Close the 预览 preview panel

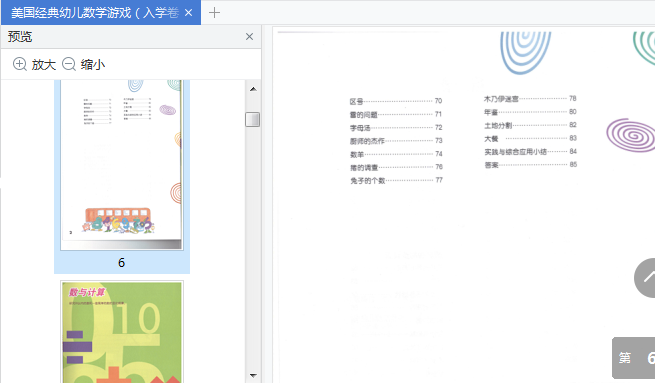tap(249, 37)
